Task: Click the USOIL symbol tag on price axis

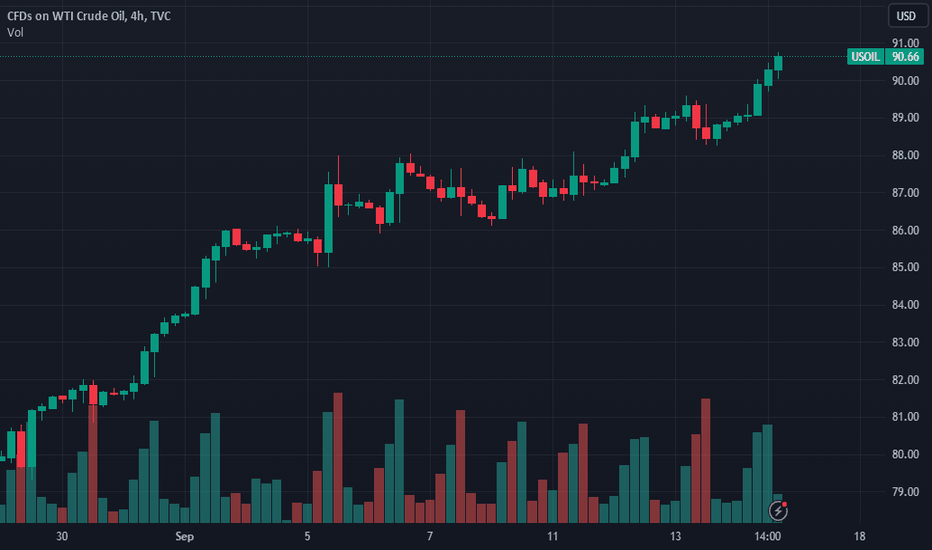Action: tap(865, 57)
